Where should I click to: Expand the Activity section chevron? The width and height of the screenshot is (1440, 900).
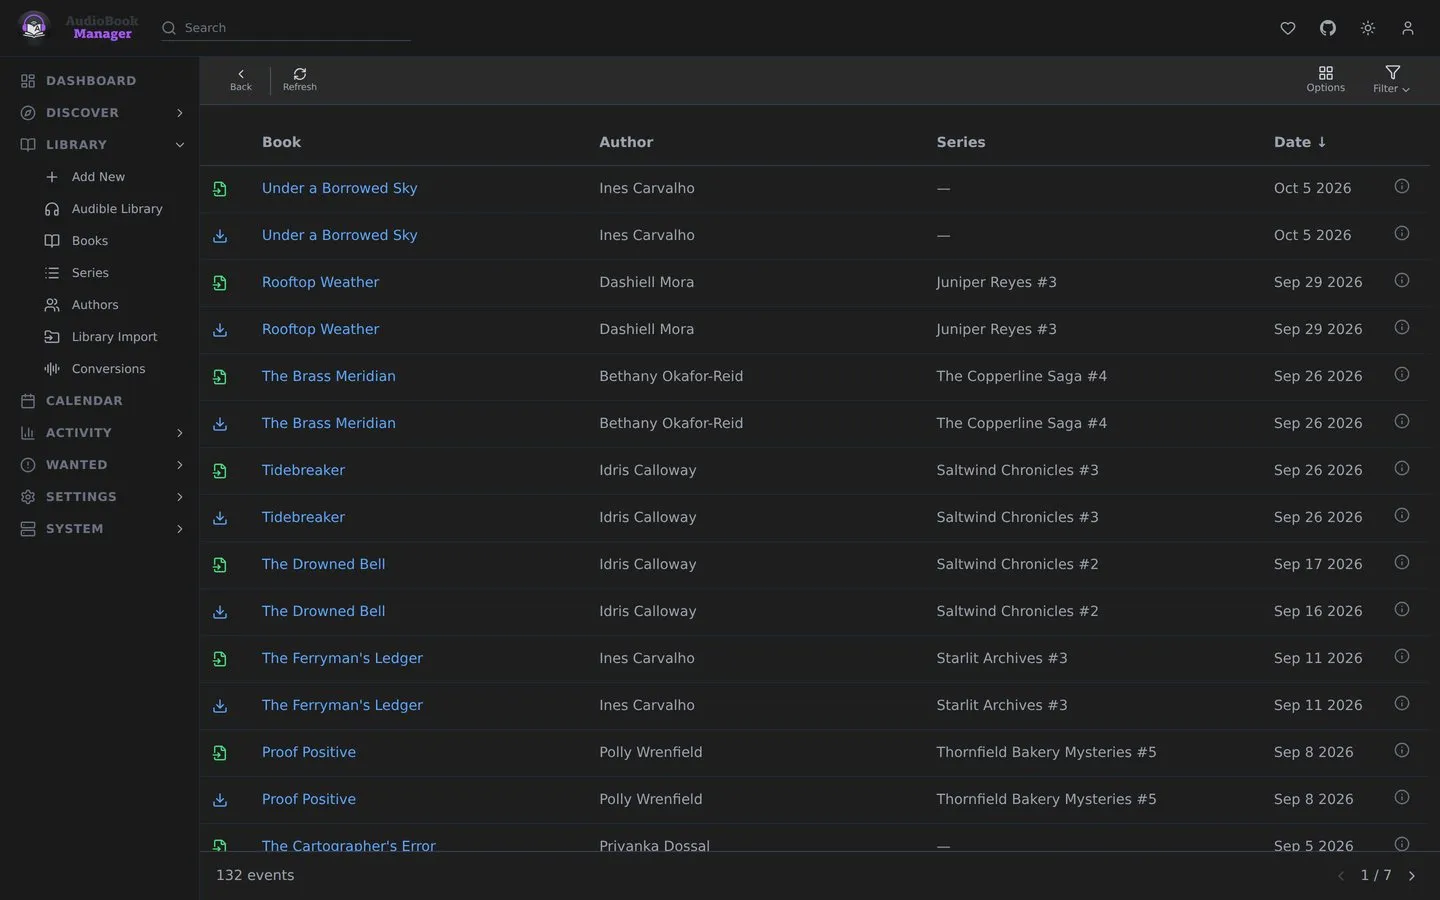pos(180,433)
